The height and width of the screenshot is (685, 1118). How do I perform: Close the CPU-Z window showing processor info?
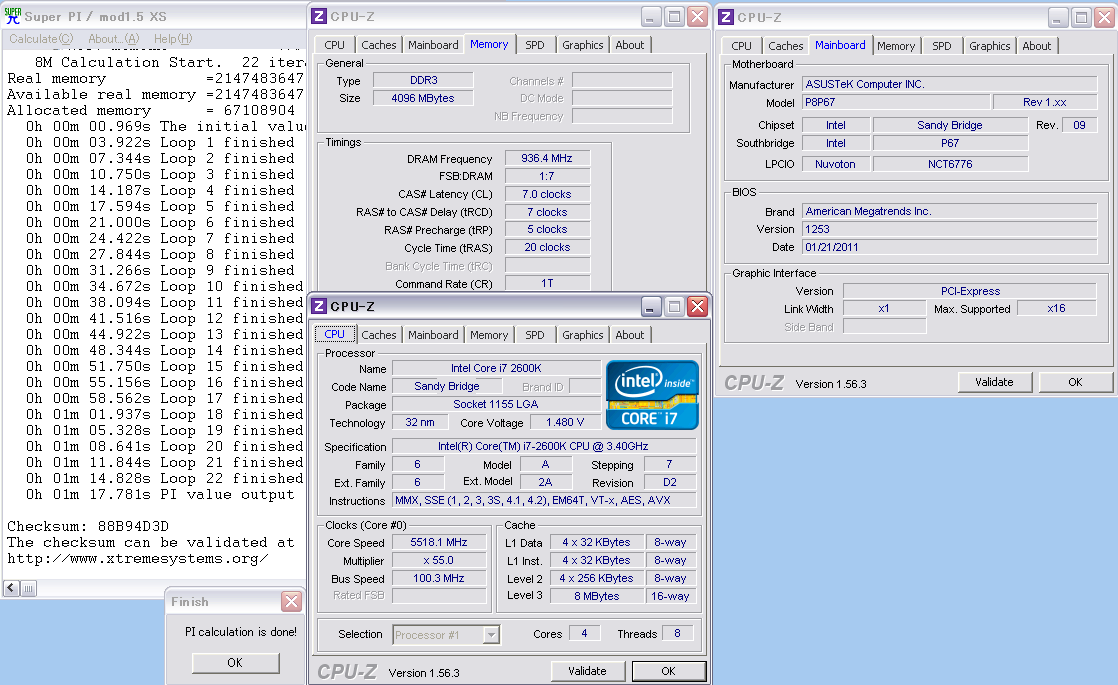[x=697, y=307]
